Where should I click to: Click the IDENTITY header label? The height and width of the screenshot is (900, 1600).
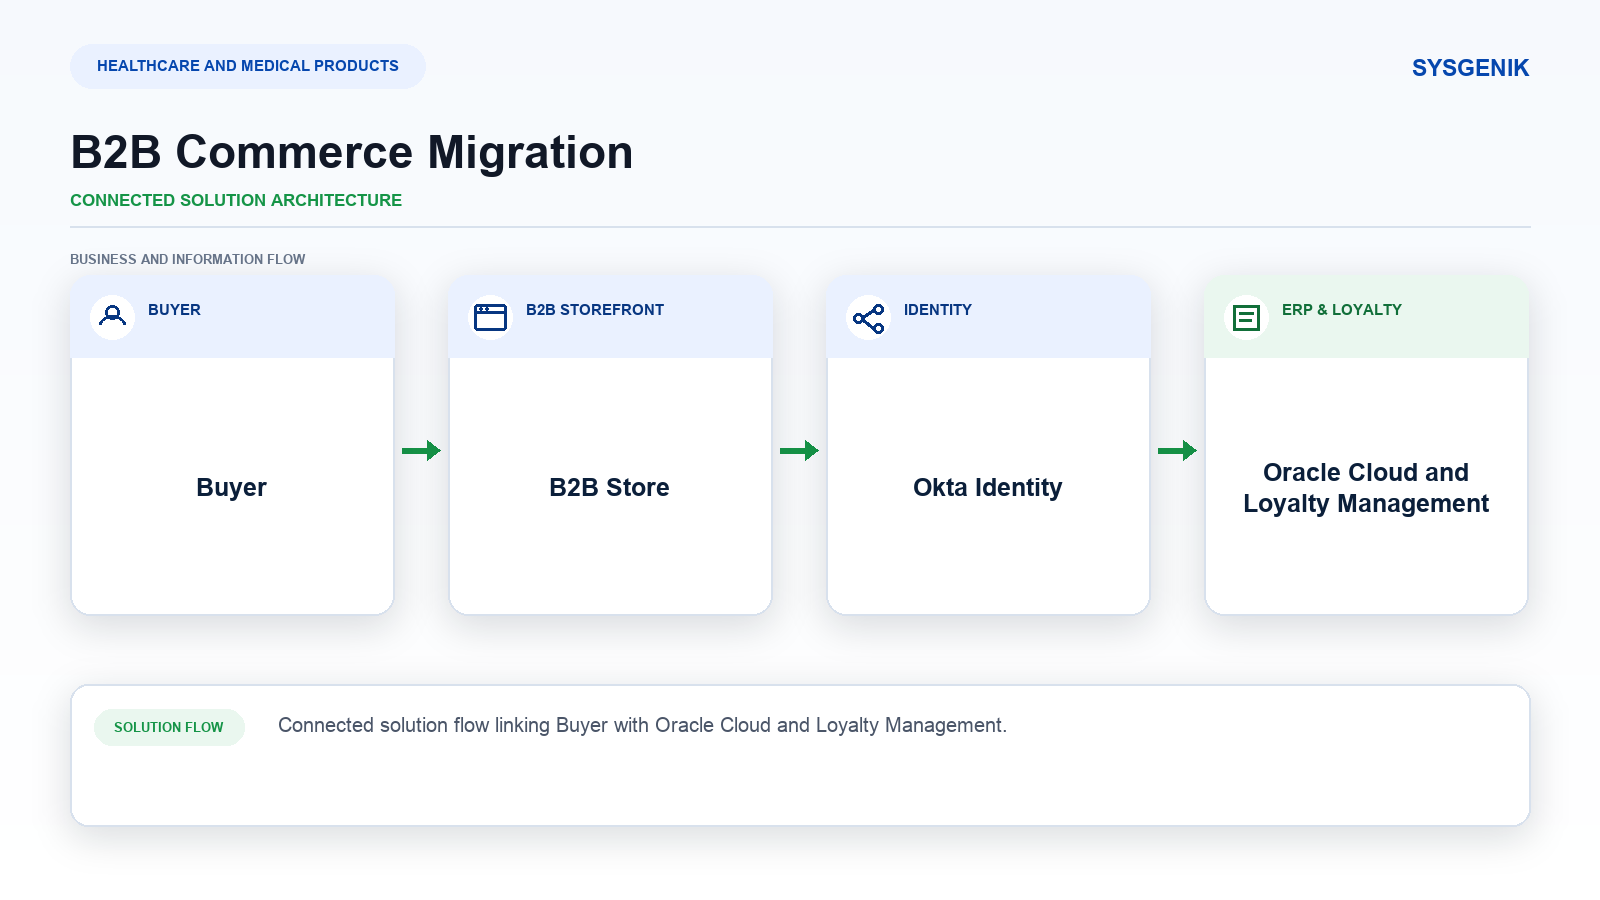coord(938,310)
